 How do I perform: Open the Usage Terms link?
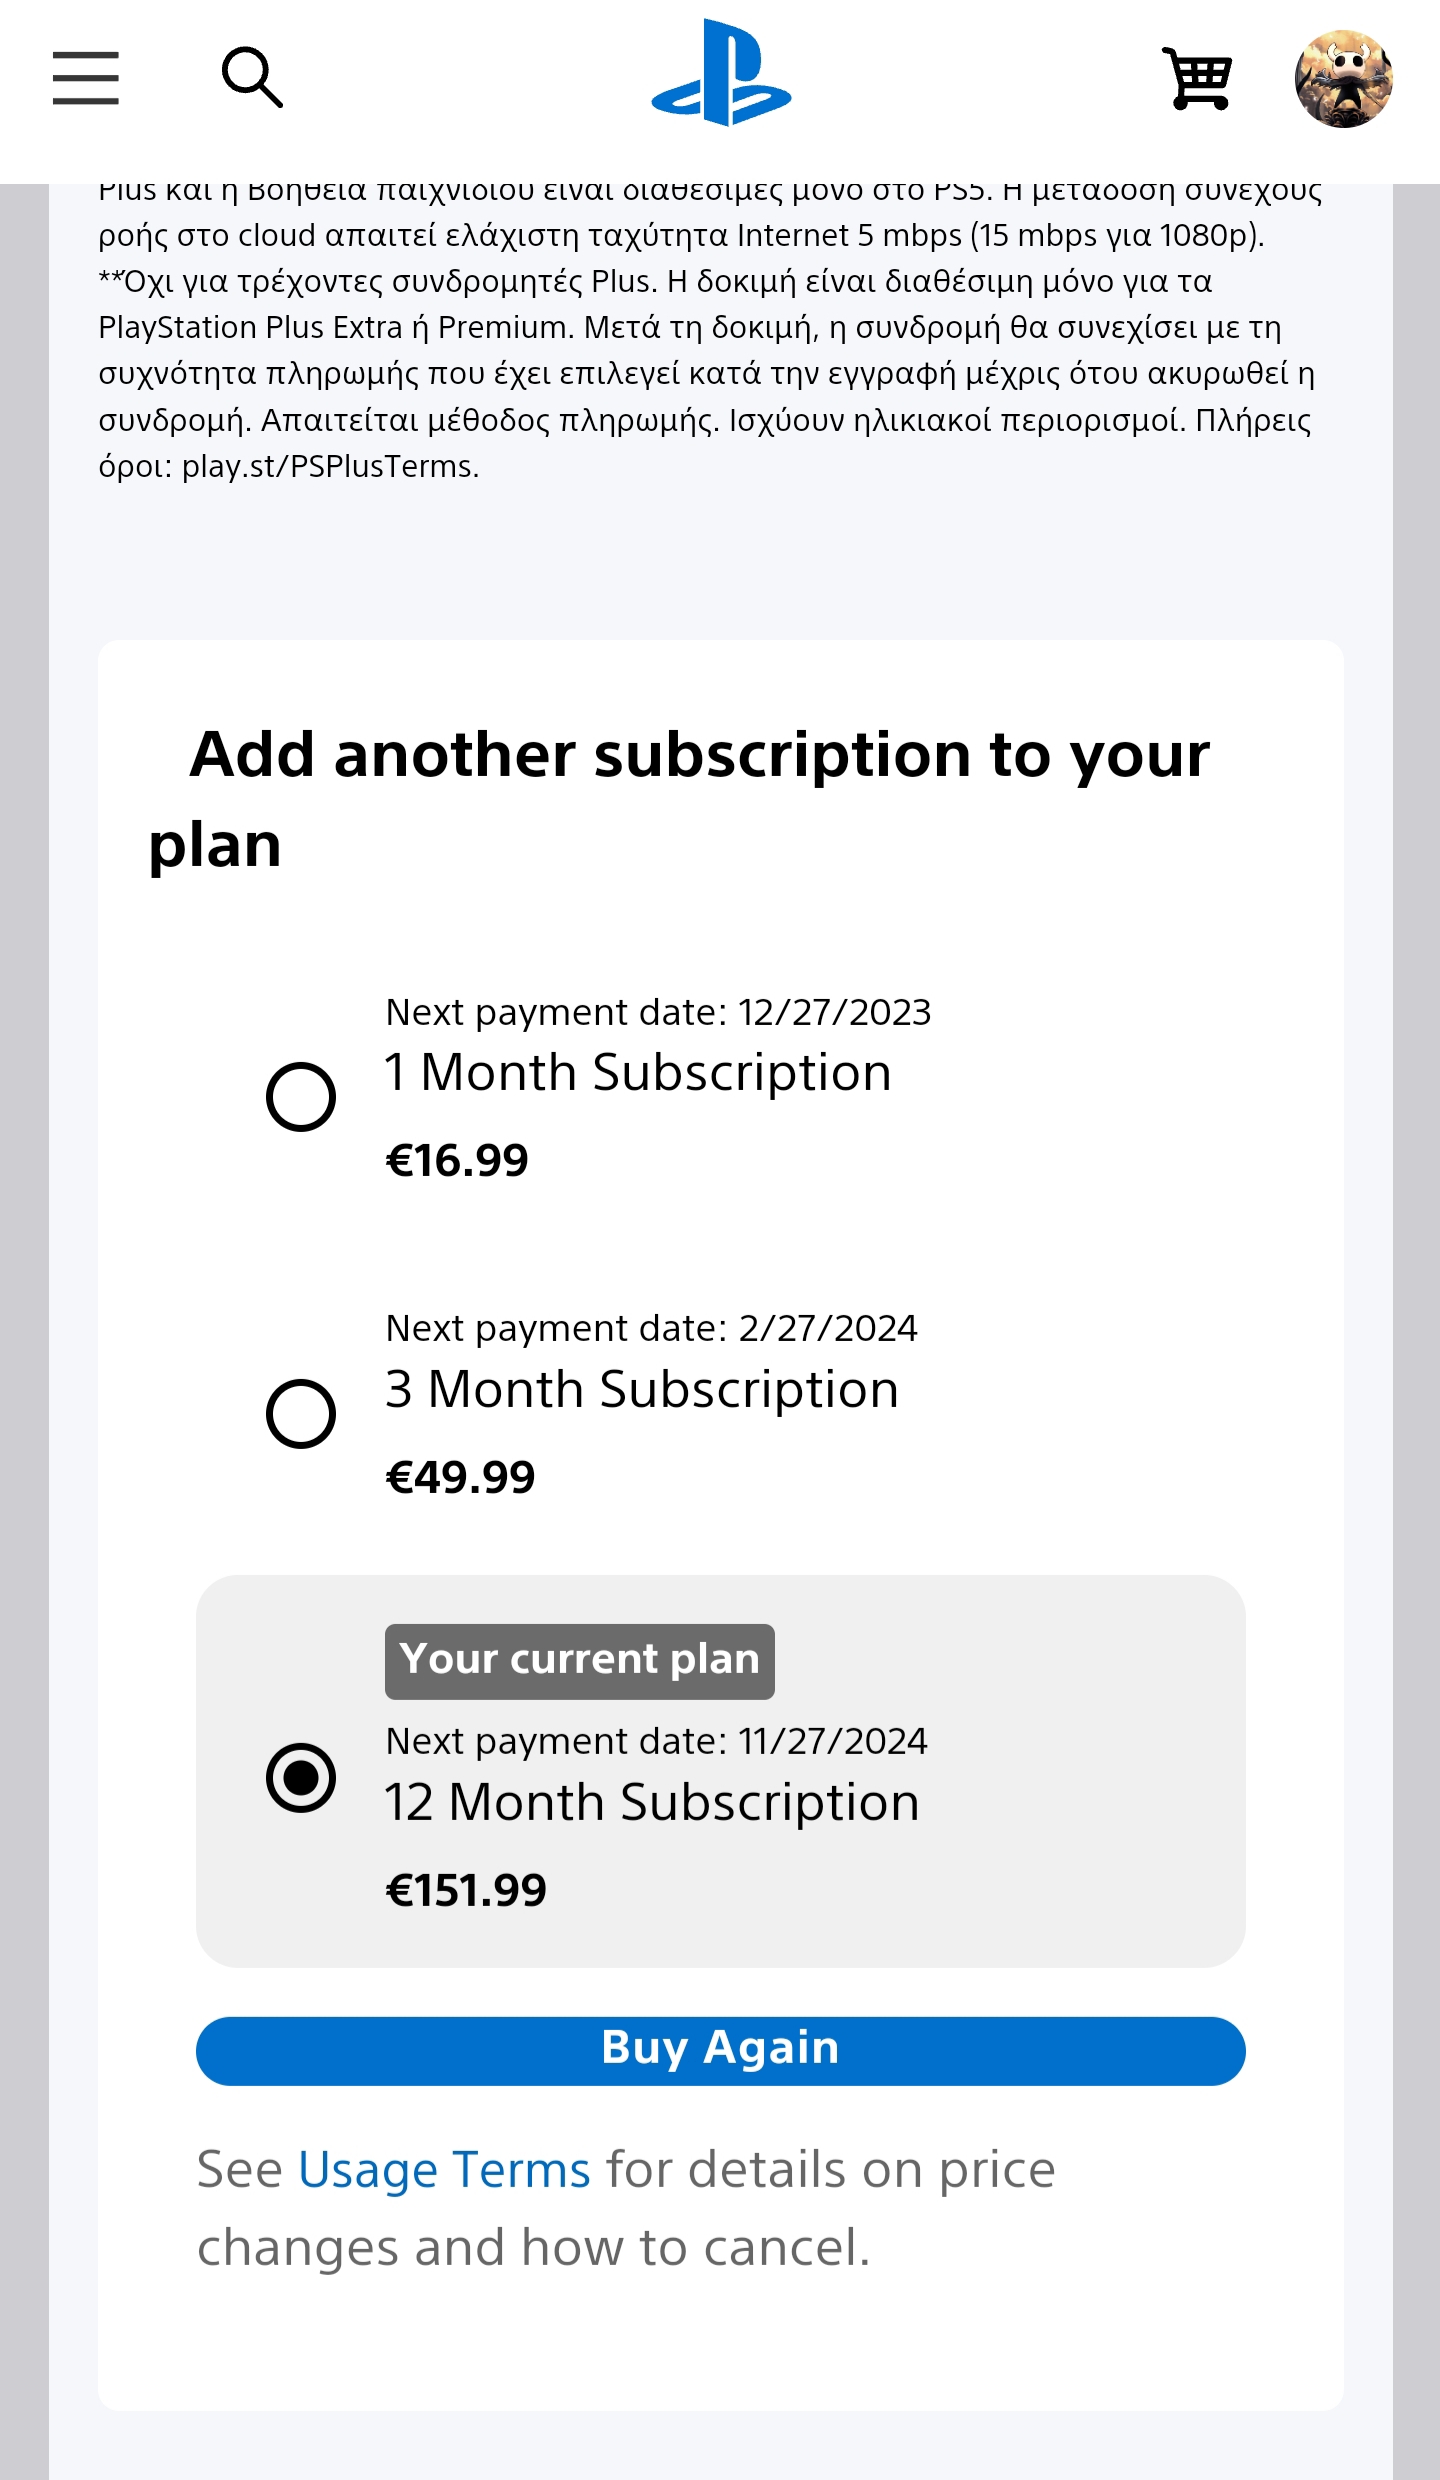pos(444,2171)
